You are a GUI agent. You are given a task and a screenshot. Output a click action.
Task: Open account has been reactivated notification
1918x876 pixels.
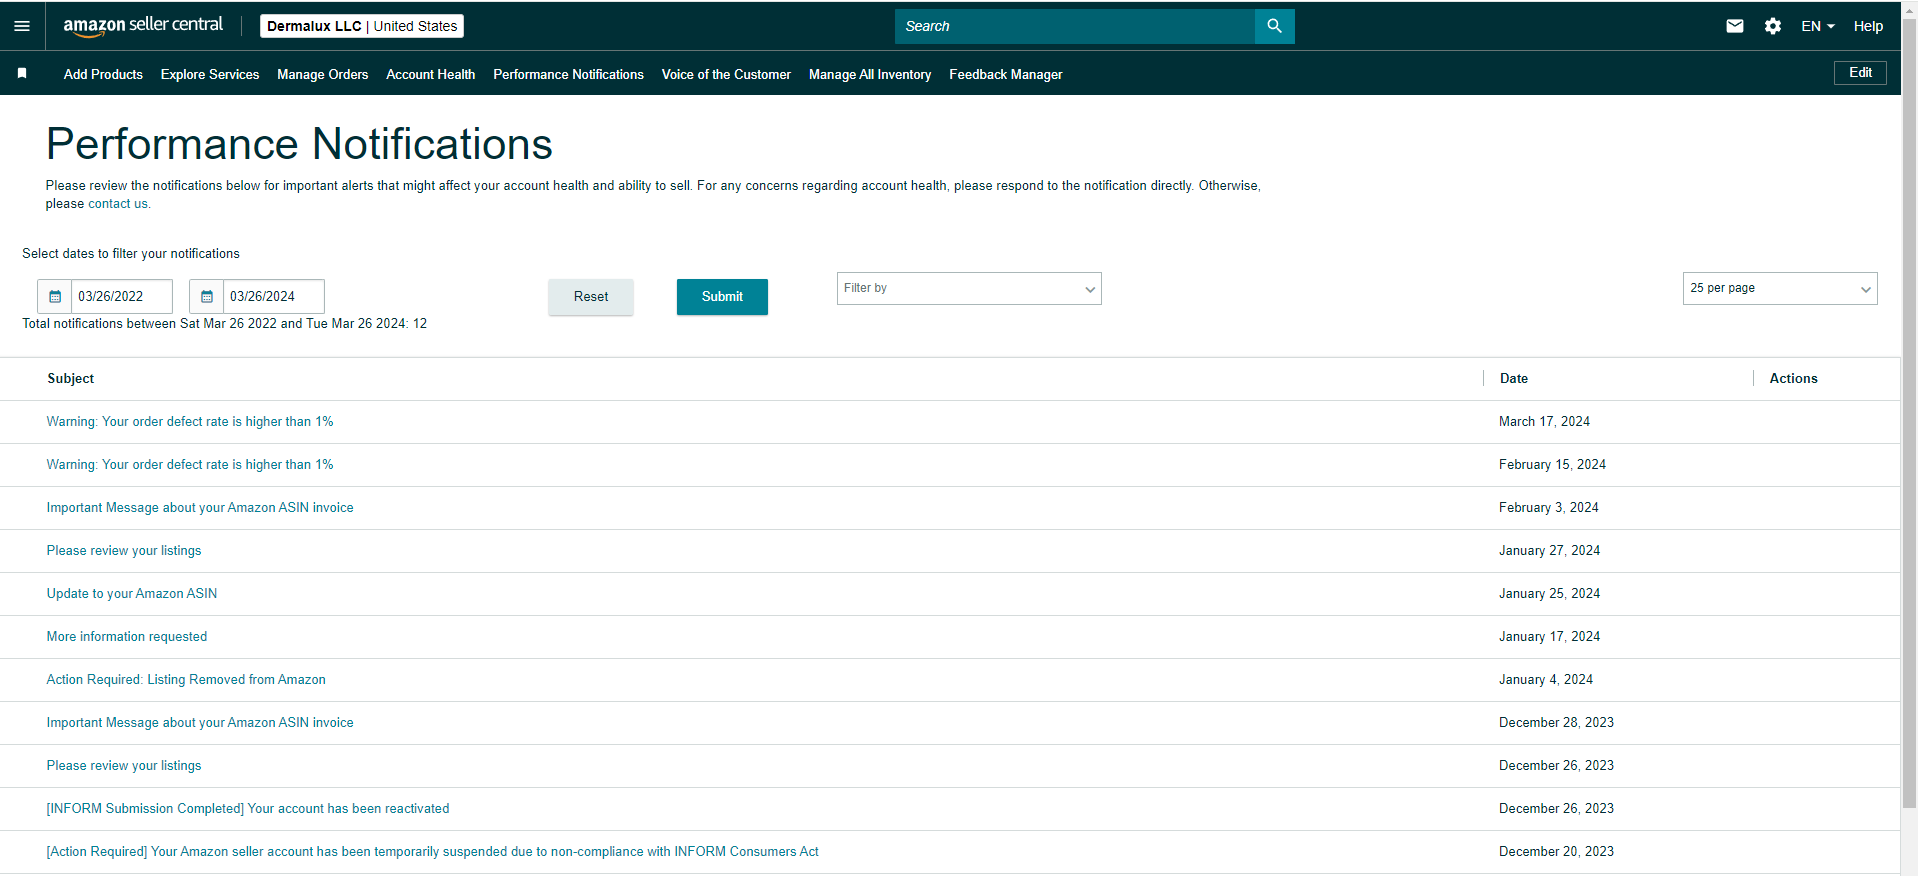click(248, 809)
